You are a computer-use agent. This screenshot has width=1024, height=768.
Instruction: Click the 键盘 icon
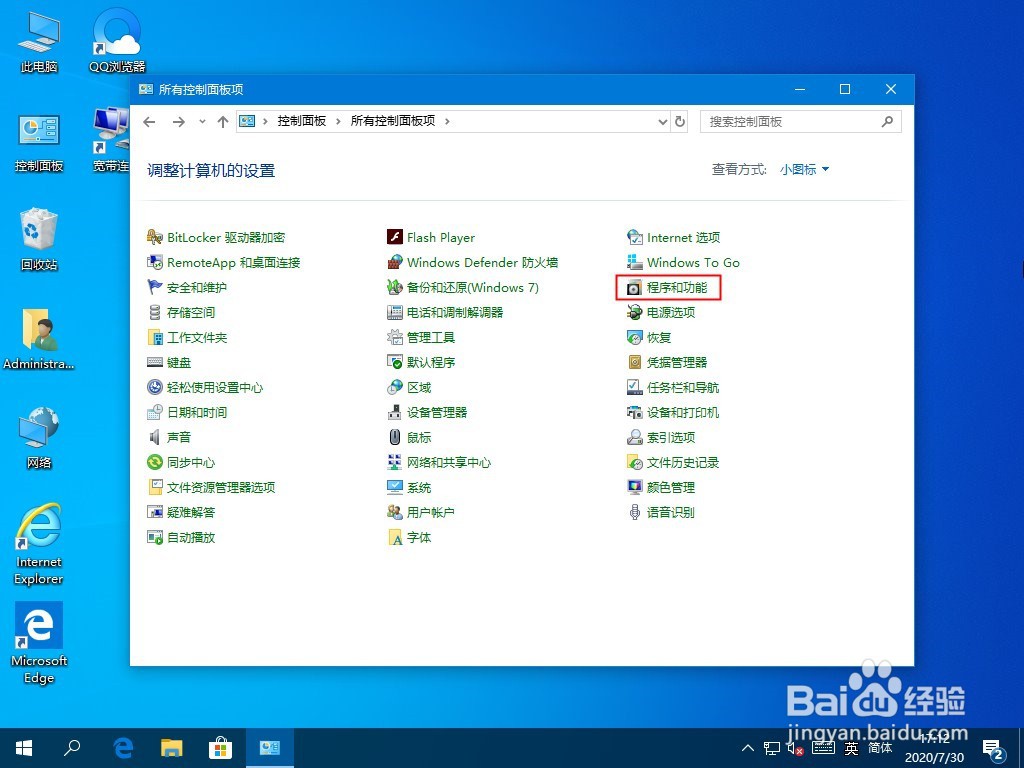pyautogui.click(x=155, y=362)
